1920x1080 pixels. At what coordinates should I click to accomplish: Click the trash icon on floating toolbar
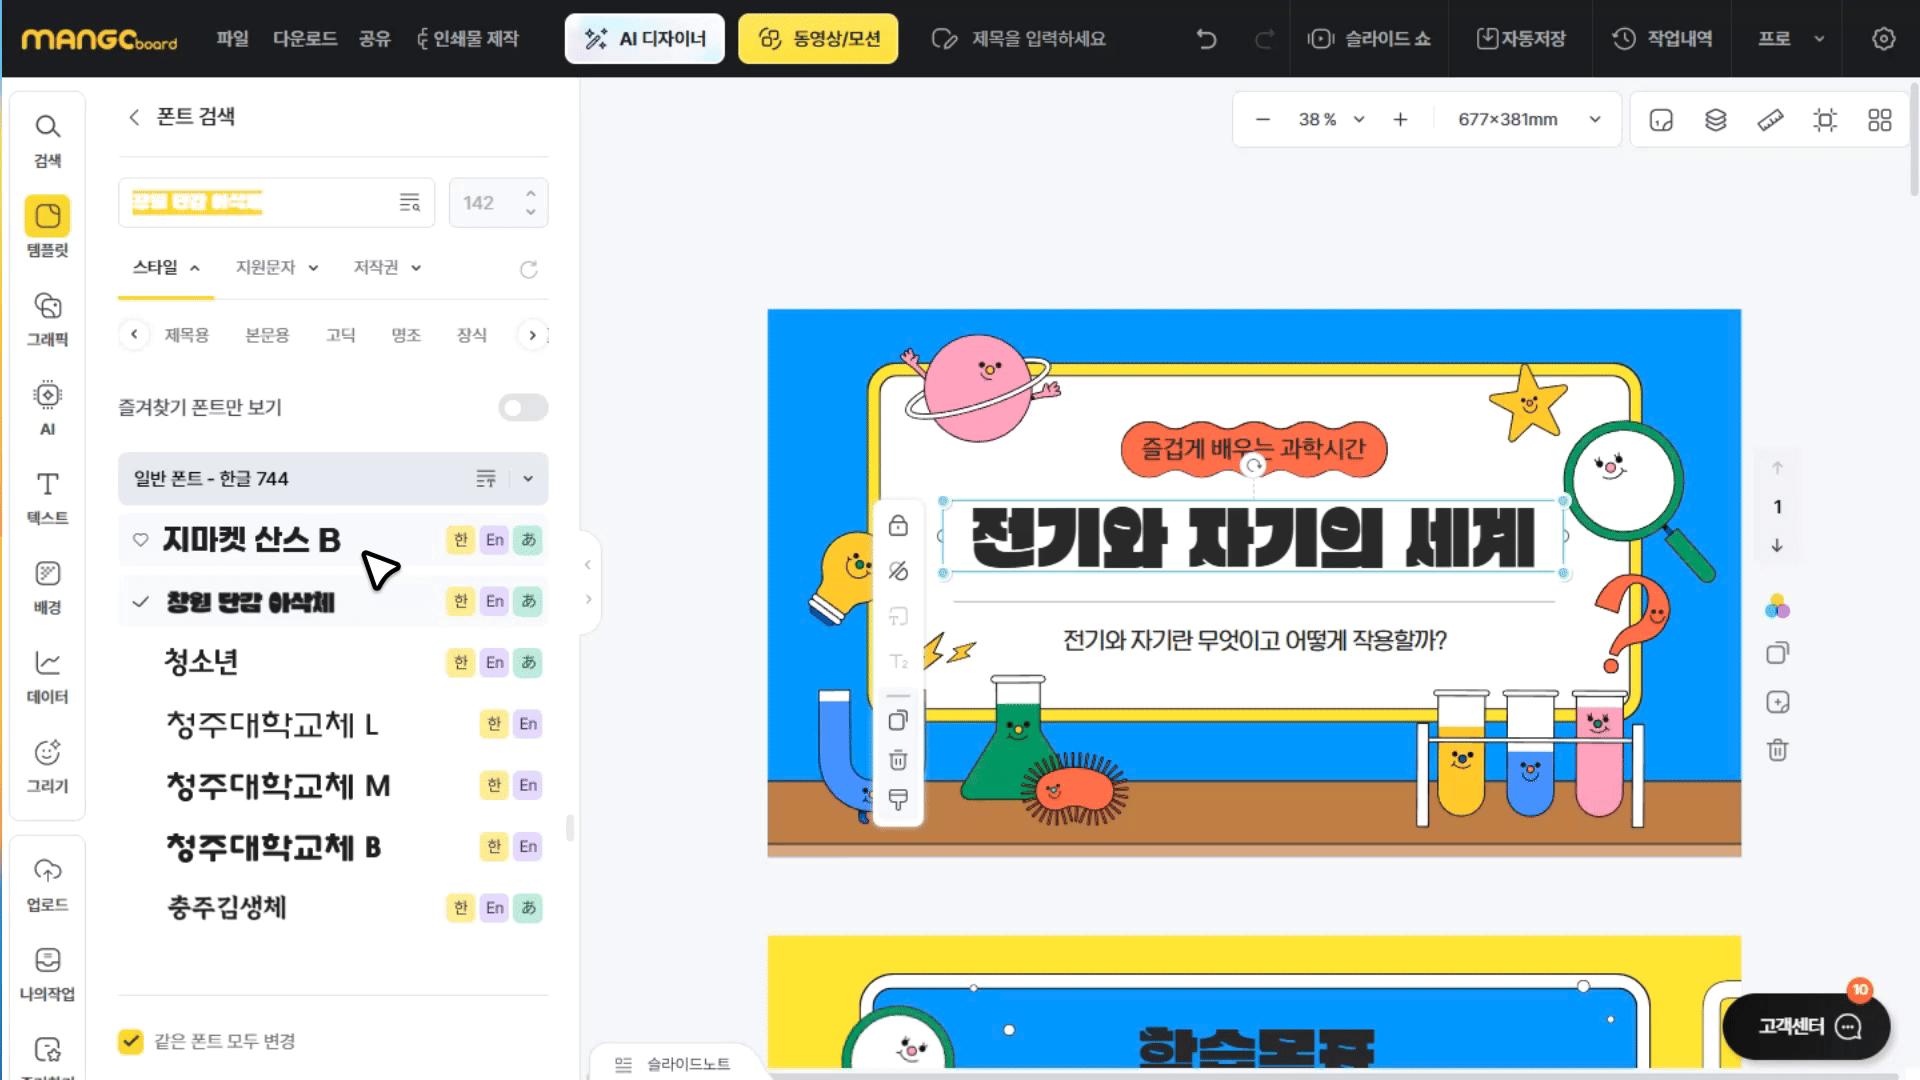click(x=898, y=761)
